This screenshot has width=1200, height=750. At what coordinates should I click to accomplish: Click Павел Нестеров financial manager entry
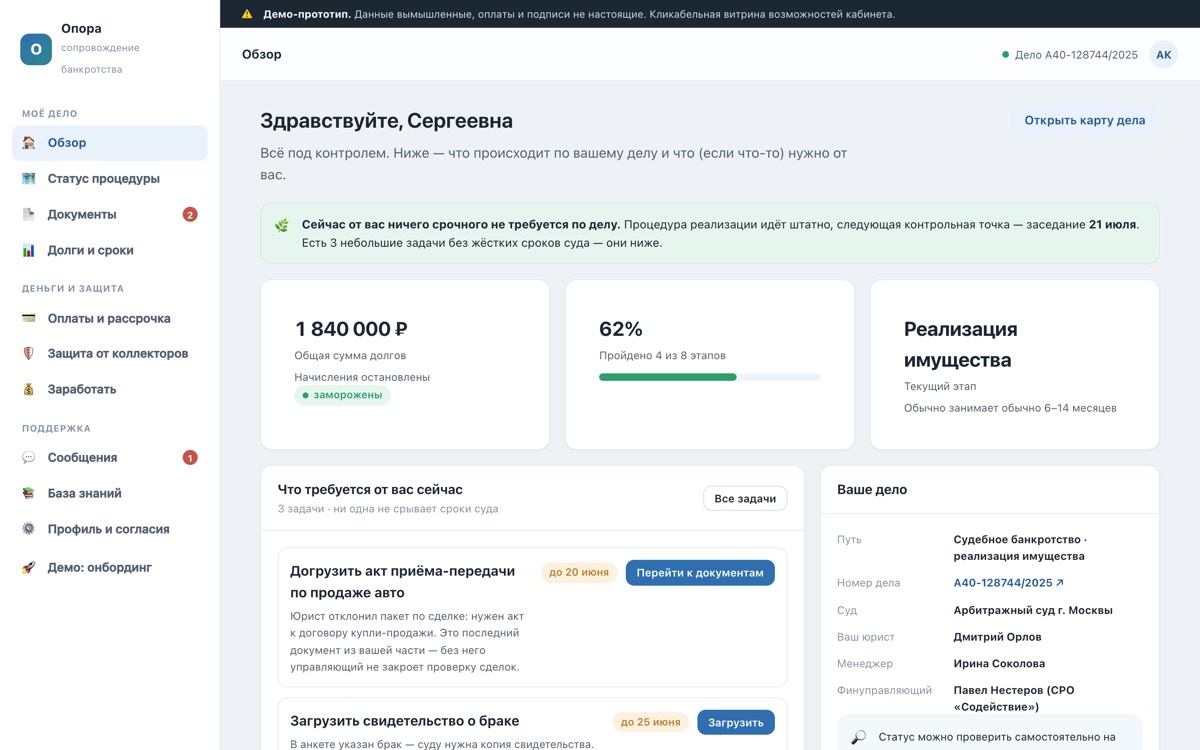point(1014,698)
